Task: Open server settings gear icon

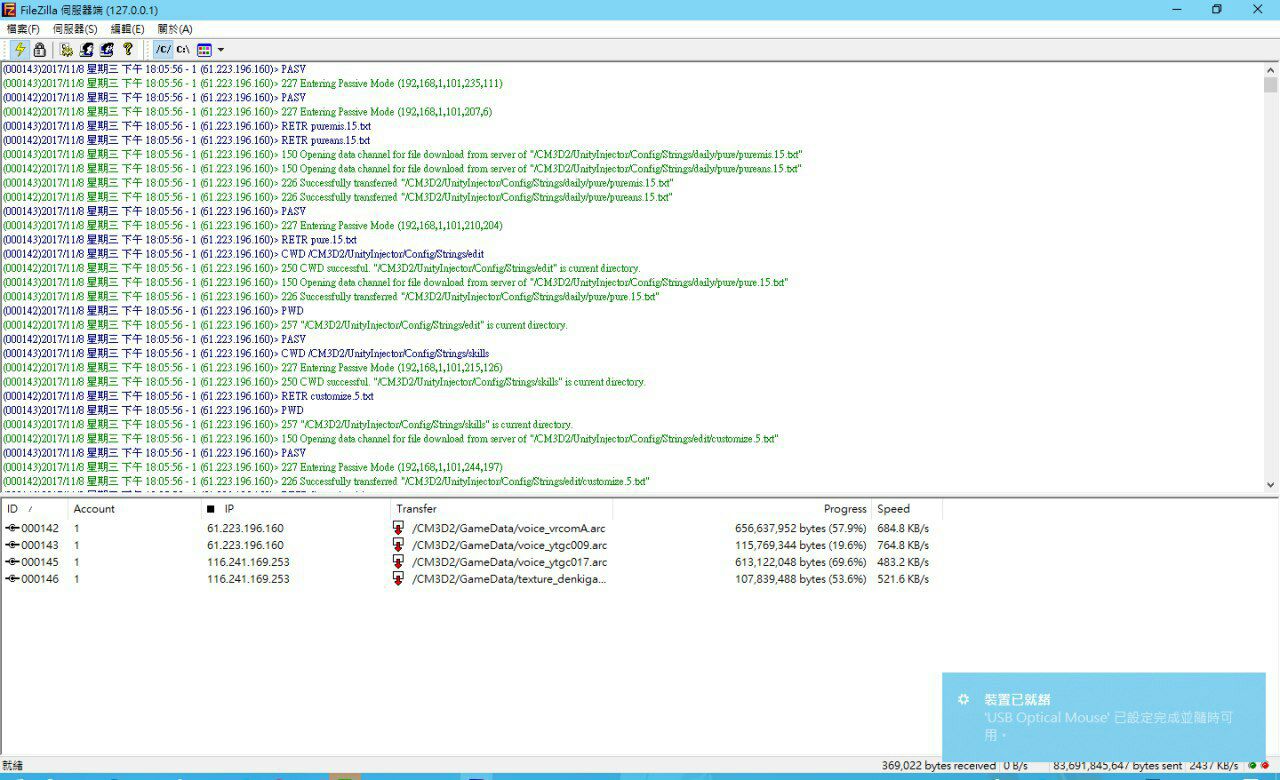Action: pos(67,49)
